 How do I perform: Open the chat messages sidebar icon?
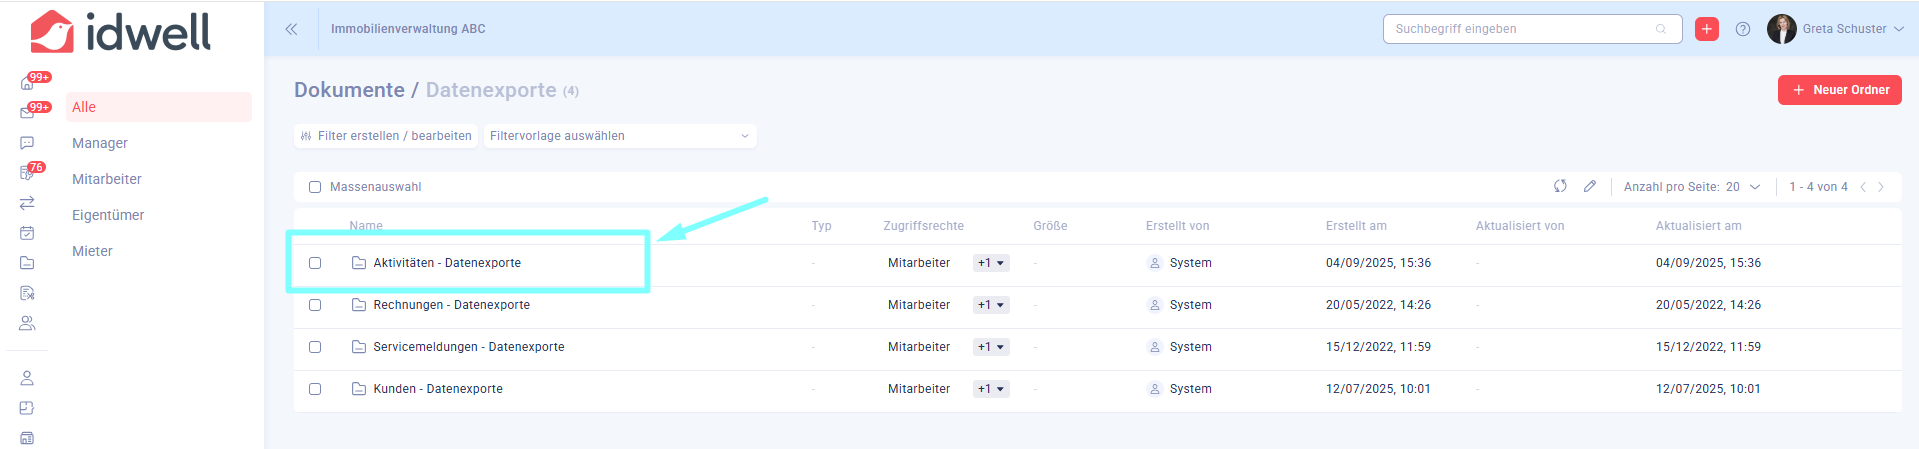[x=27, y=143]
